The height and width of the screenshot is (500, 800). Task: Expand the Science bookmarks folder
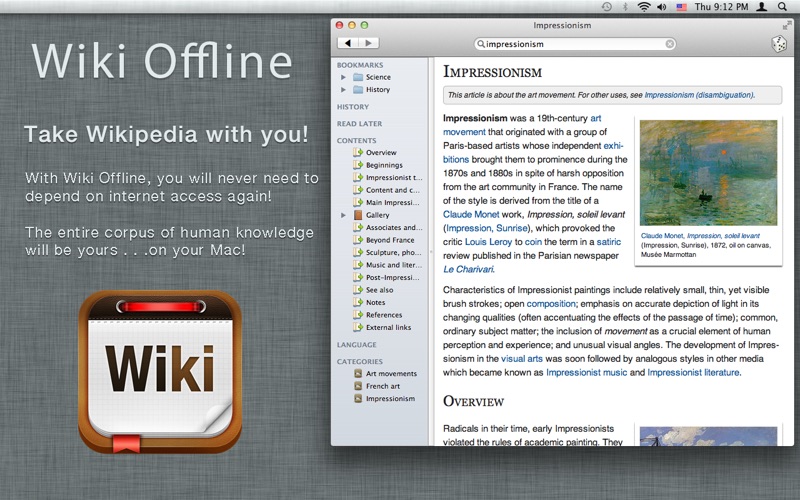(x=343, y=77)
